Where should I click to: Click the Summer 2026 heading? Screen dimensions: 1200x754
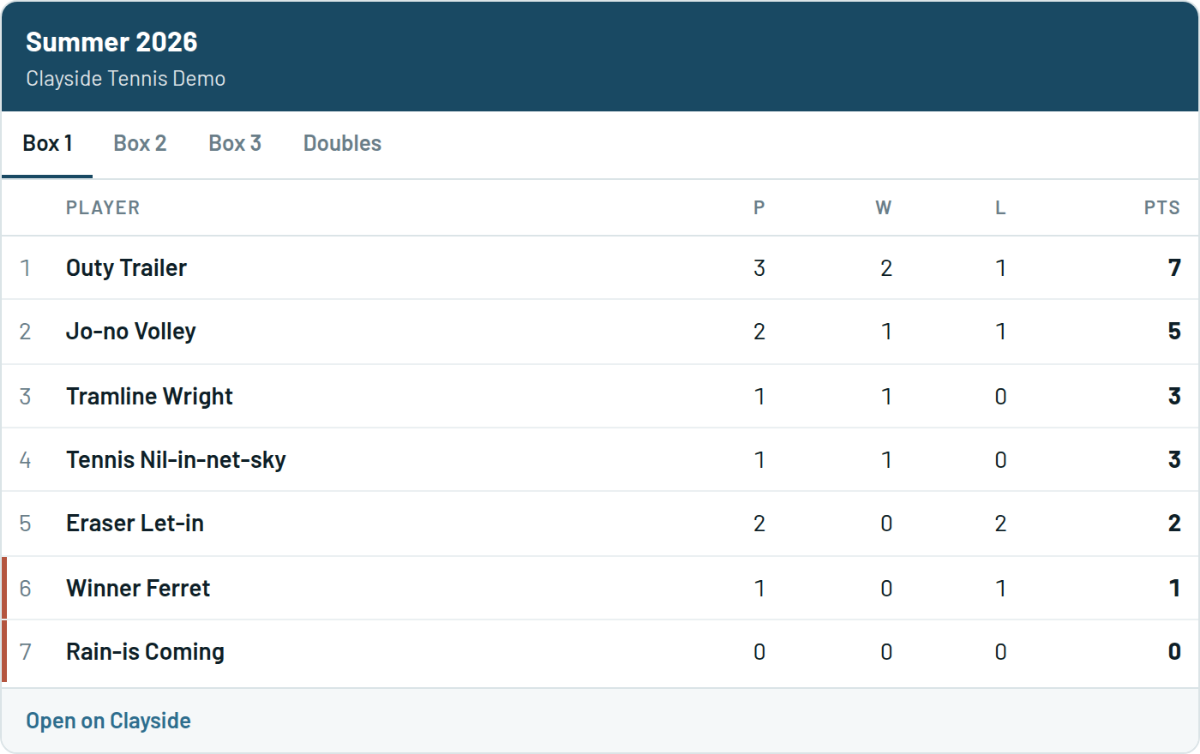coord(112,42)
